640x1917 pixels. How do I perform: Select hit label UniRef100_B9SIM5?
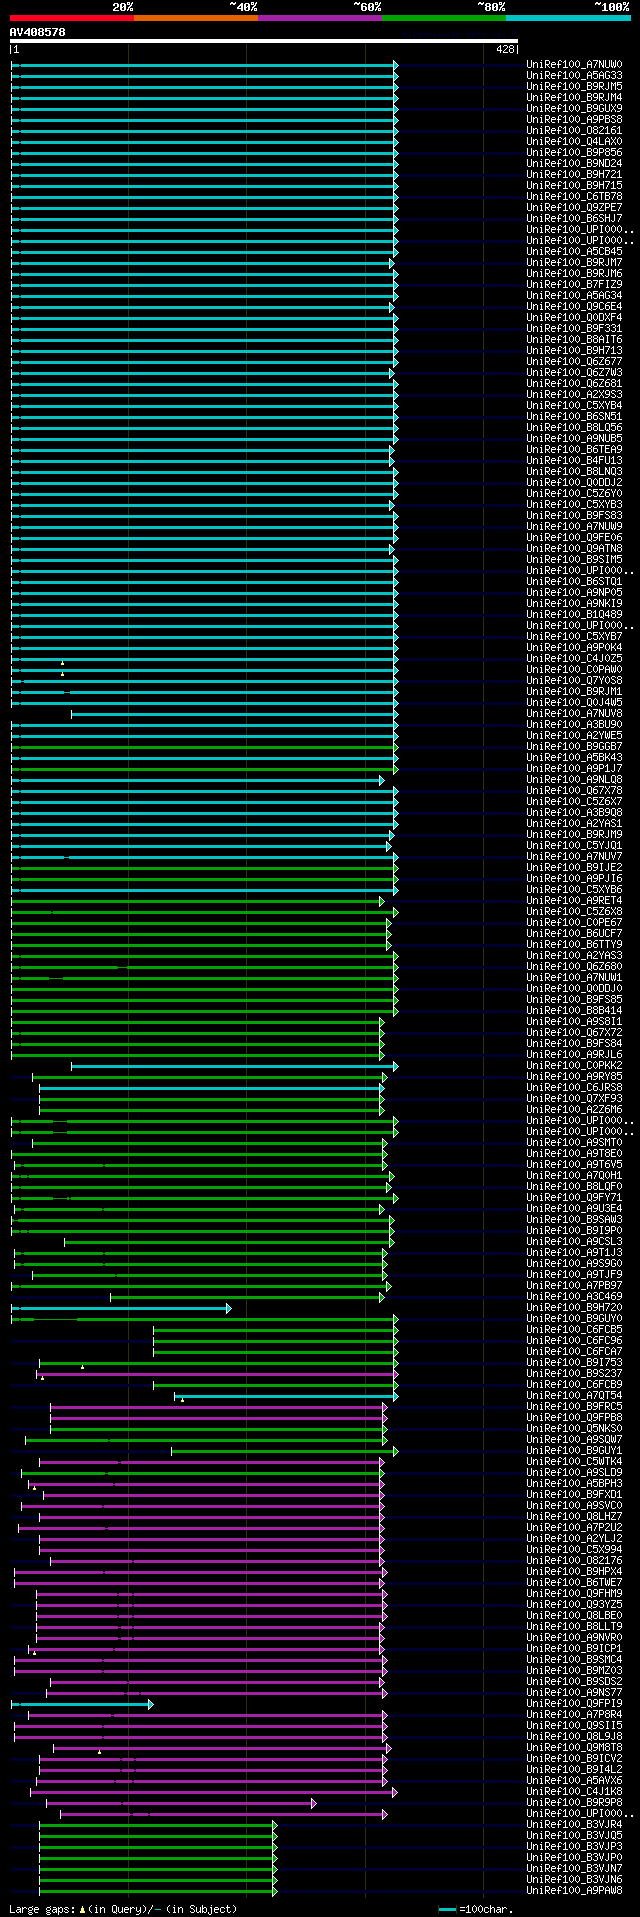574,559
